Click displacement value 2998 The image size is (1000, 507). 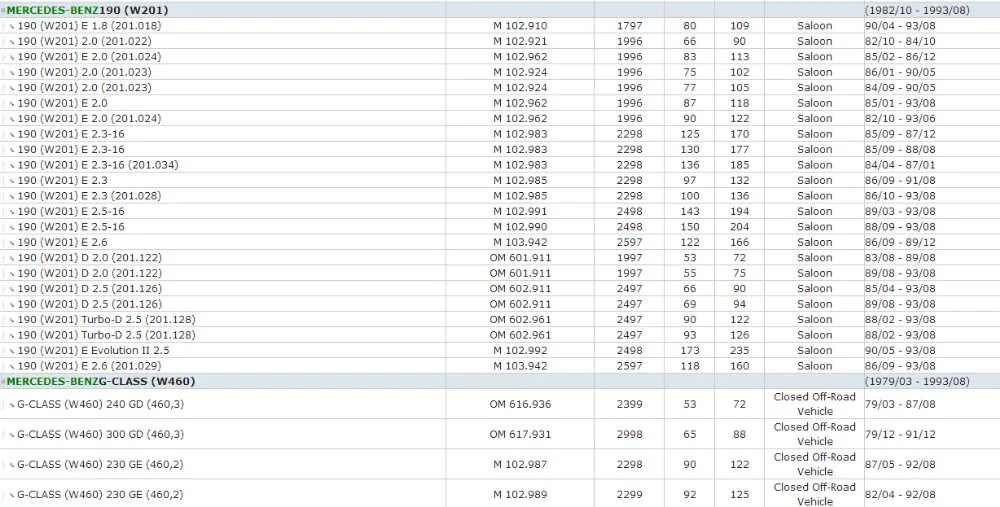pyautogui.click(x=629, y=434)
